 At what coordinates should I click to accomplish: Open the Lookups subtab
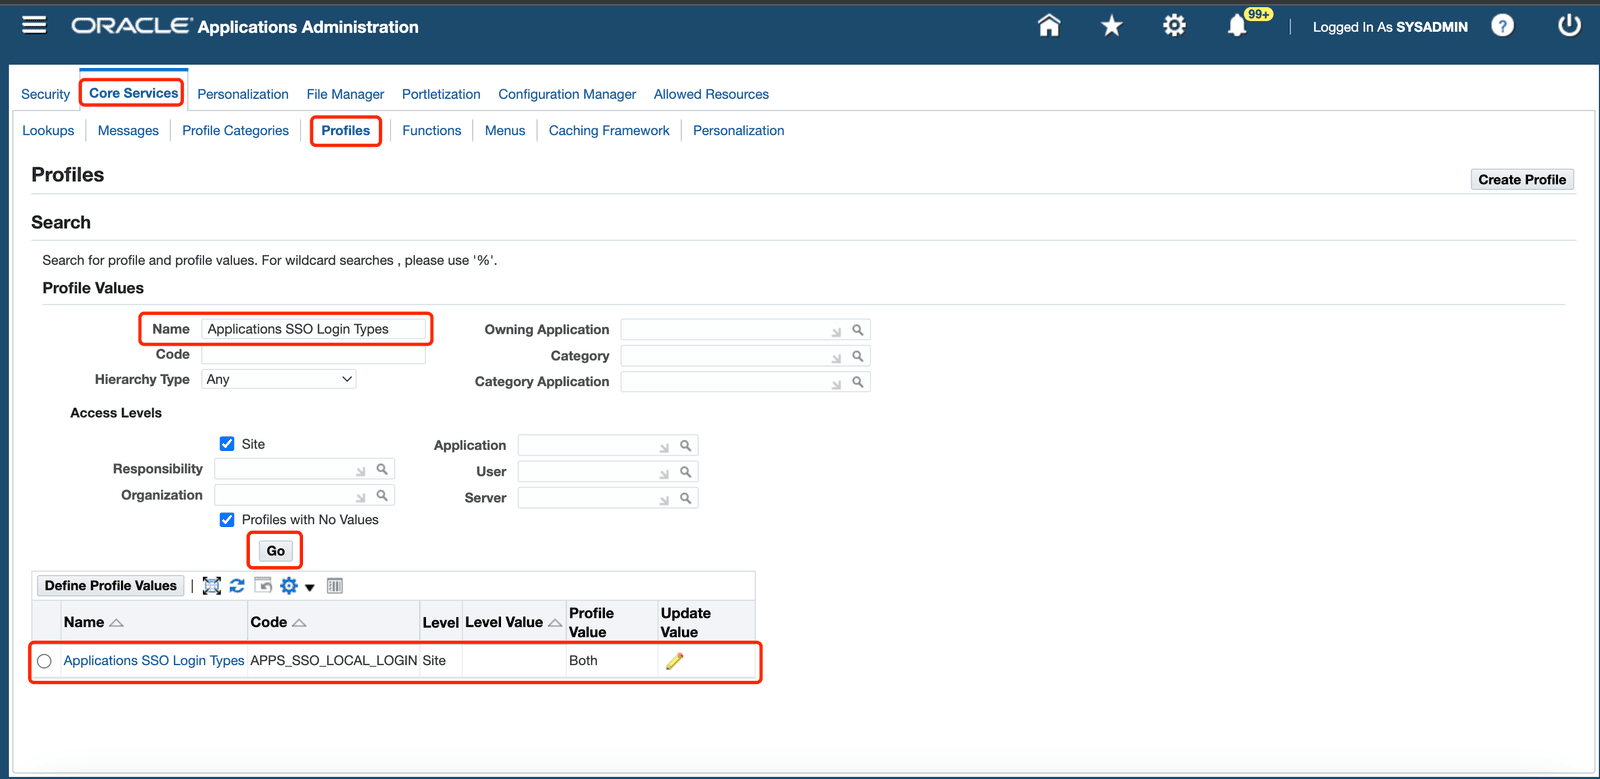pyautogui.click(x=48, y=131)
